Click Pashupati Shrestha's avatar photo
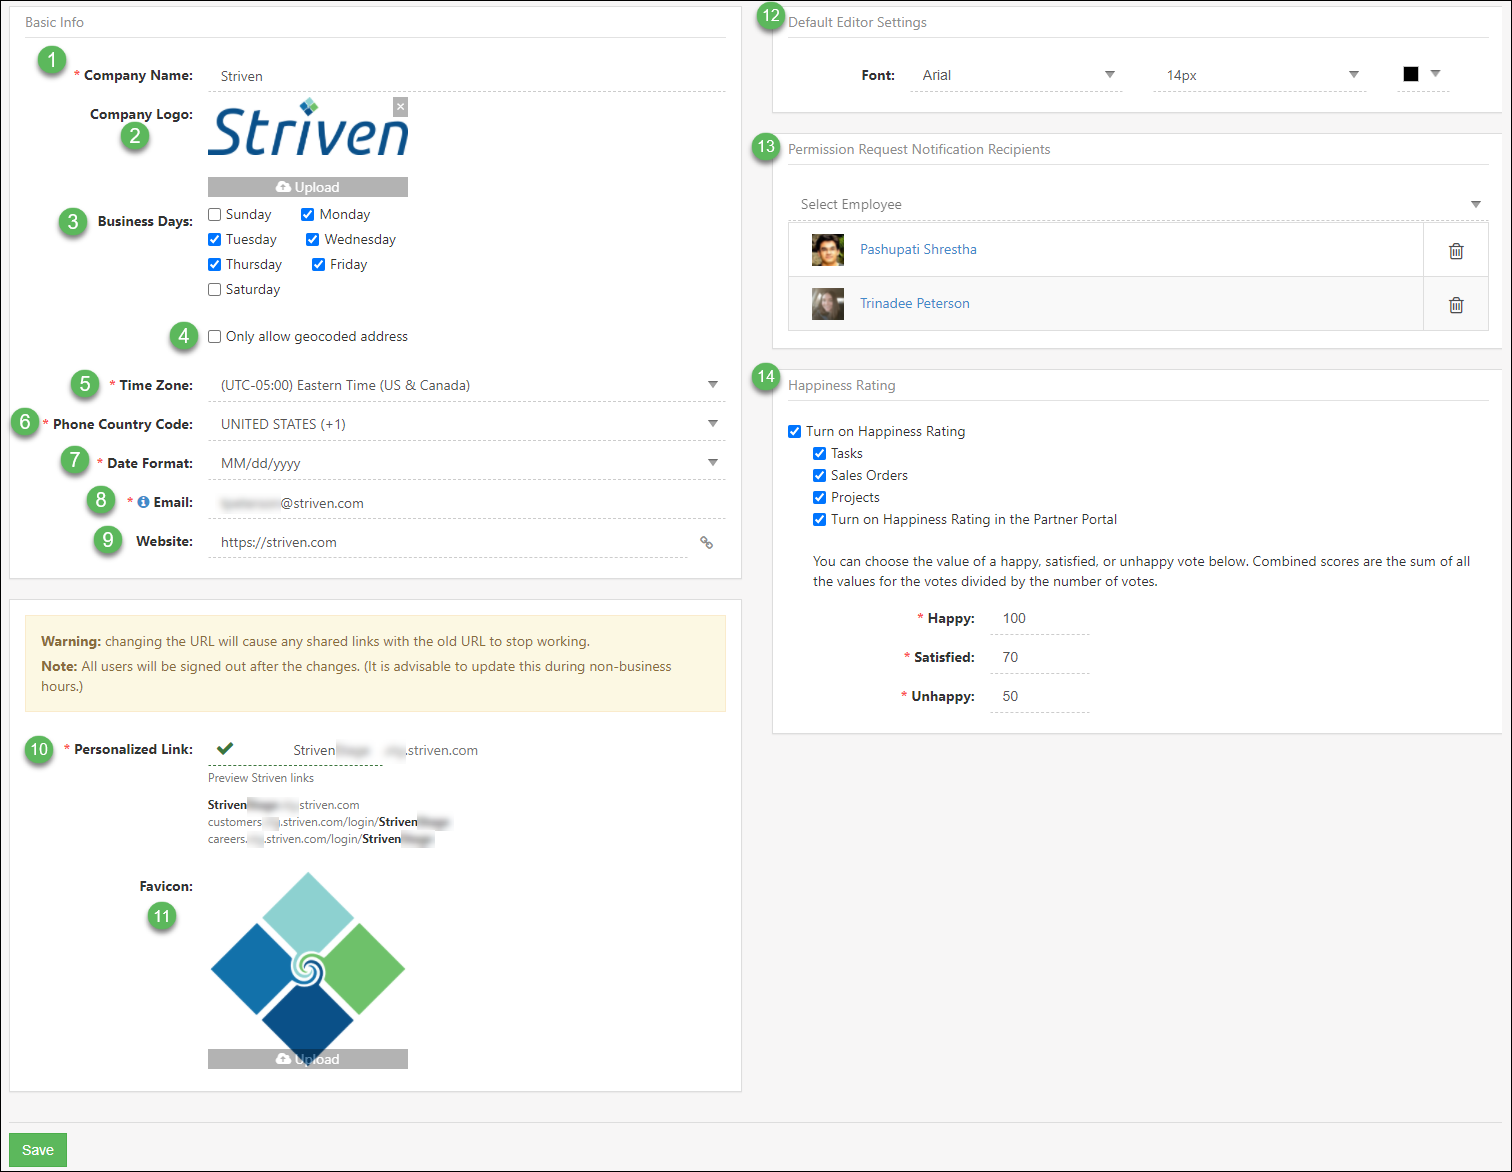1512x1172 pixels. [828, 250]
